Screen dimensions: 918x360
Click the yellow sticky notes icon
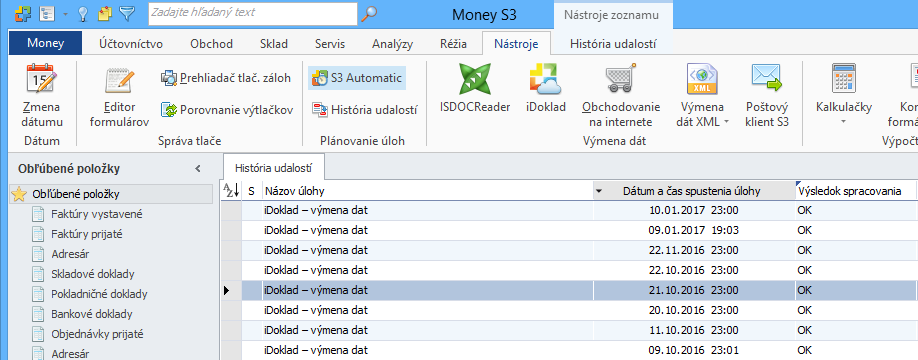[105, 13]
